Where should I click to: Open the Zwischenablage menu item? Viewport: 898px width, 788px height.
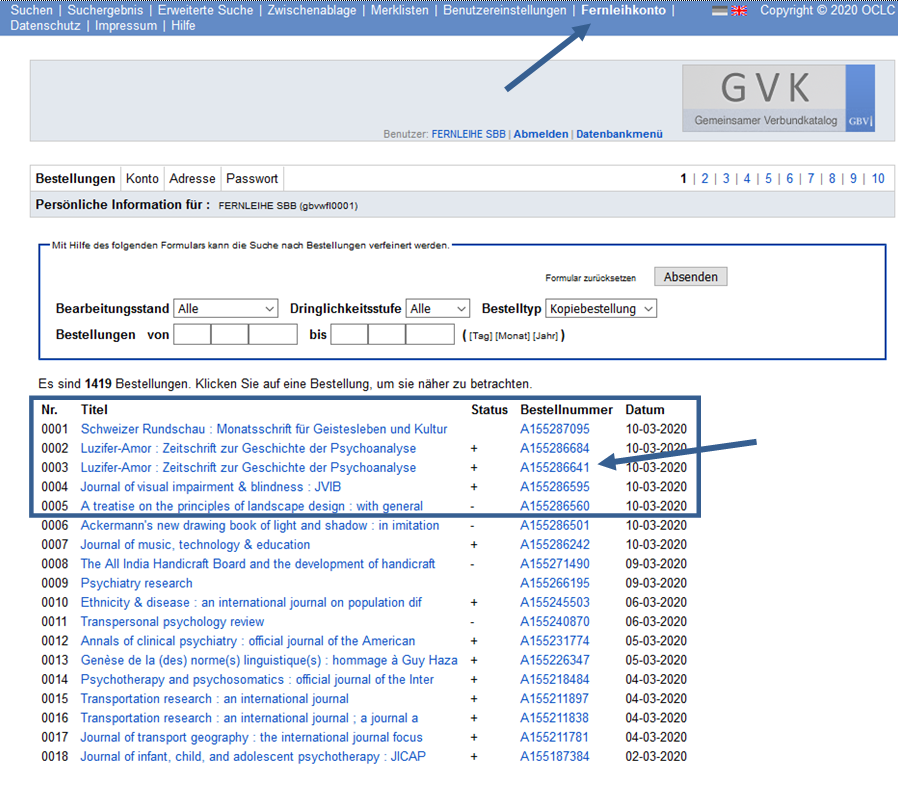312,10
